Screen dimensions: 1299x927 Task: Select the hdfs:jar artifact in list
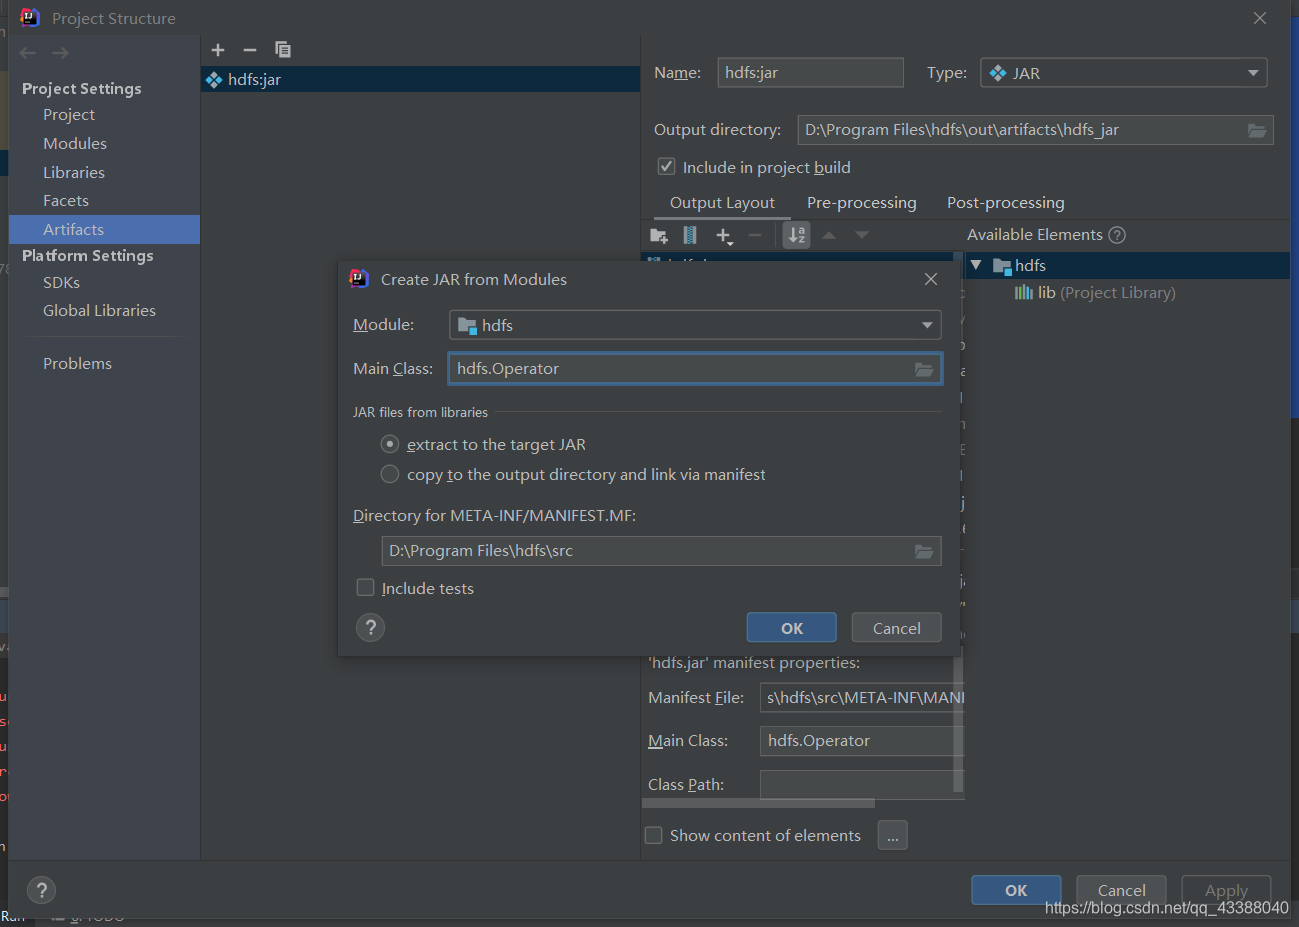tap(420, 79)
